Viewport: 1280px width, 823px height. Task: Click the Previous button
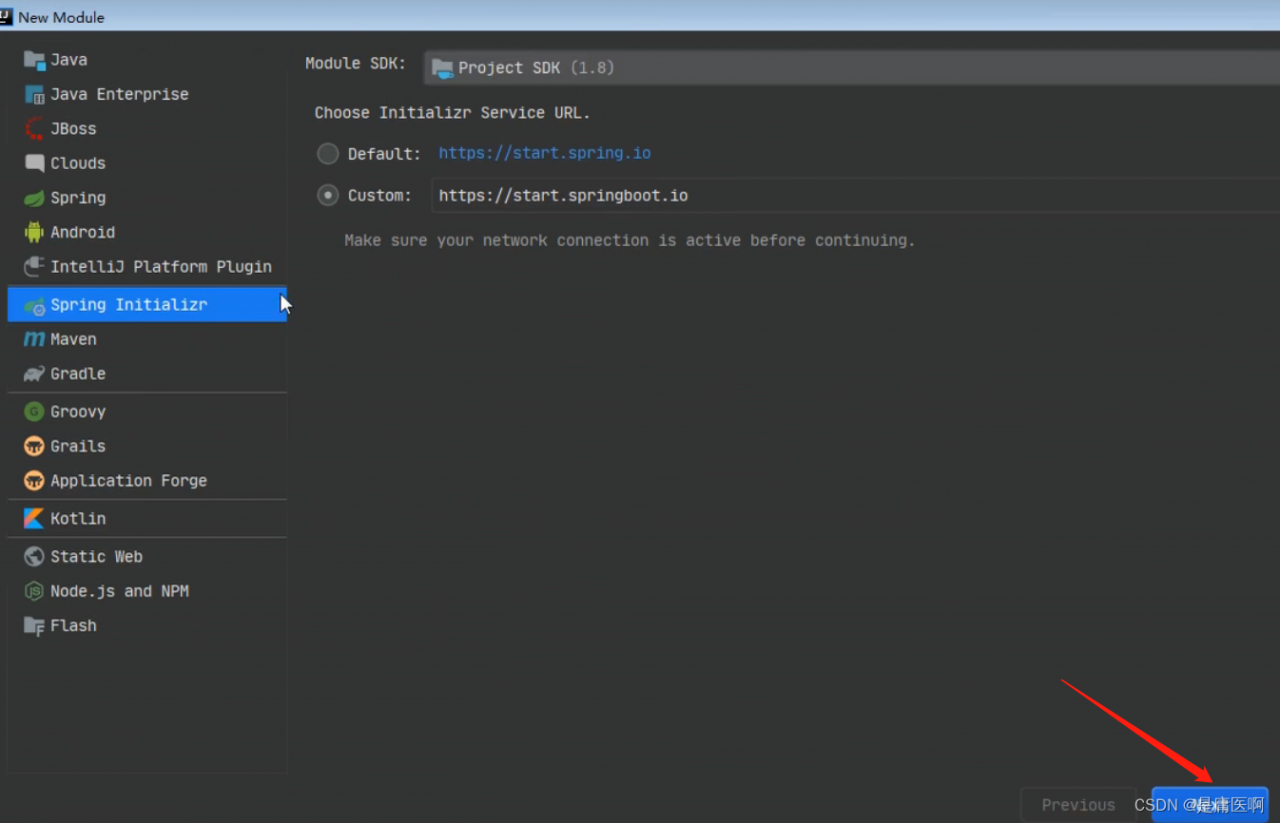(1078, 805)
